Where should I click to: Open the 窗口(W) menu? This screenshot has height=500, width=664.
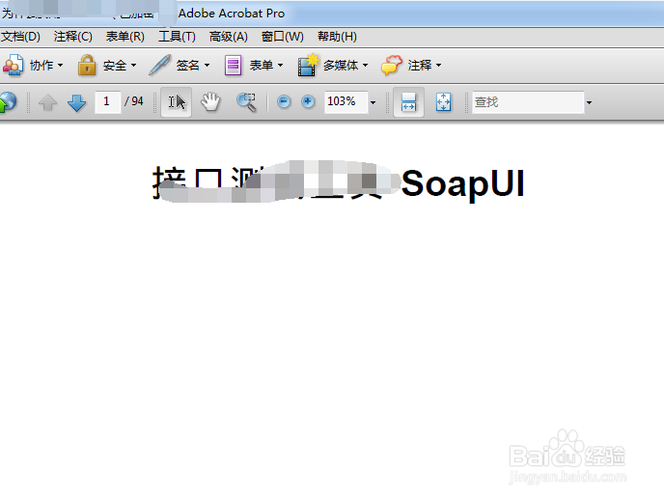click(282, 37)
